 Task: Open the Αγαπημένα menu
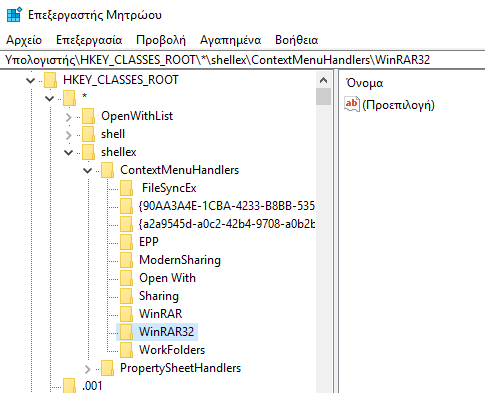coord(230,40)
